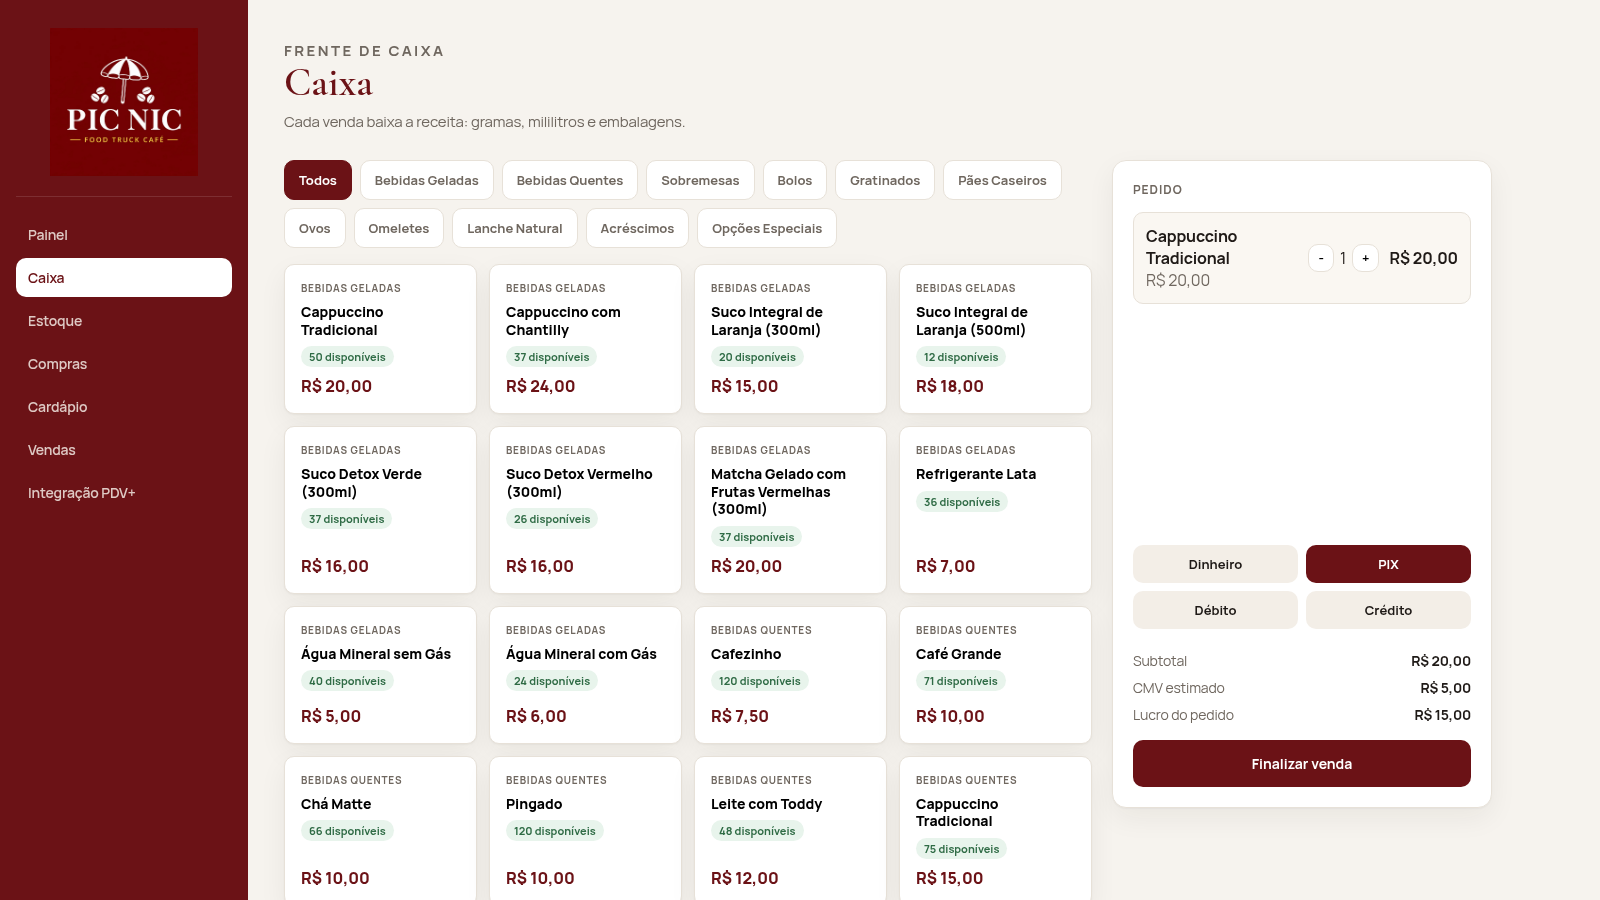Filter products by Bebidas Quentes
Screen dimensions: 1600x900
coord(570,180)
